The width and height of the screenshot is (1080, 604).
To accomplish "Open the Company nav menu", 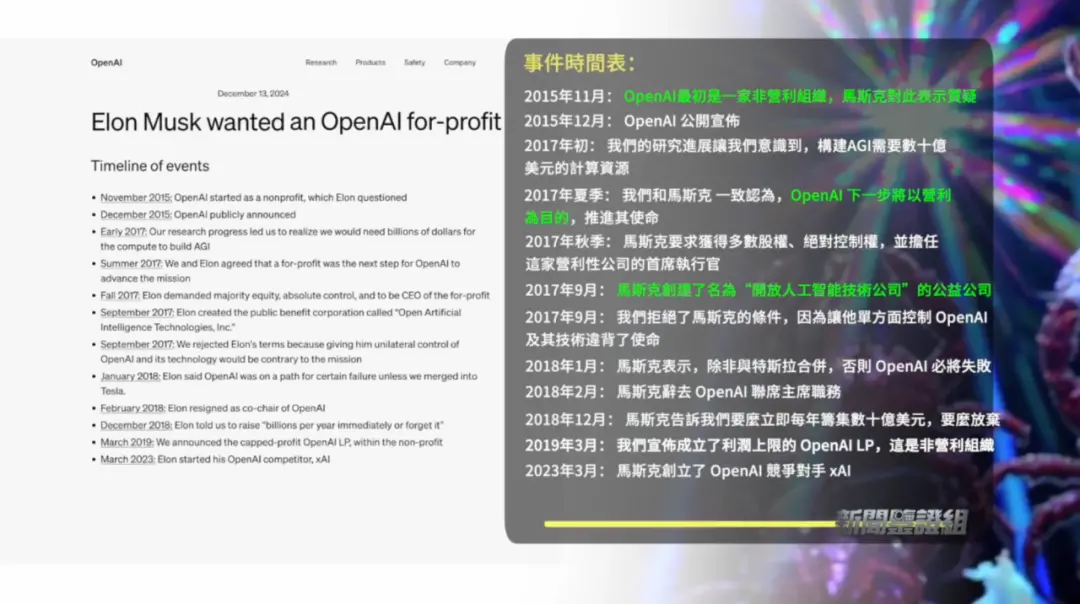I will pyautogui.click(x=460, y=63).
